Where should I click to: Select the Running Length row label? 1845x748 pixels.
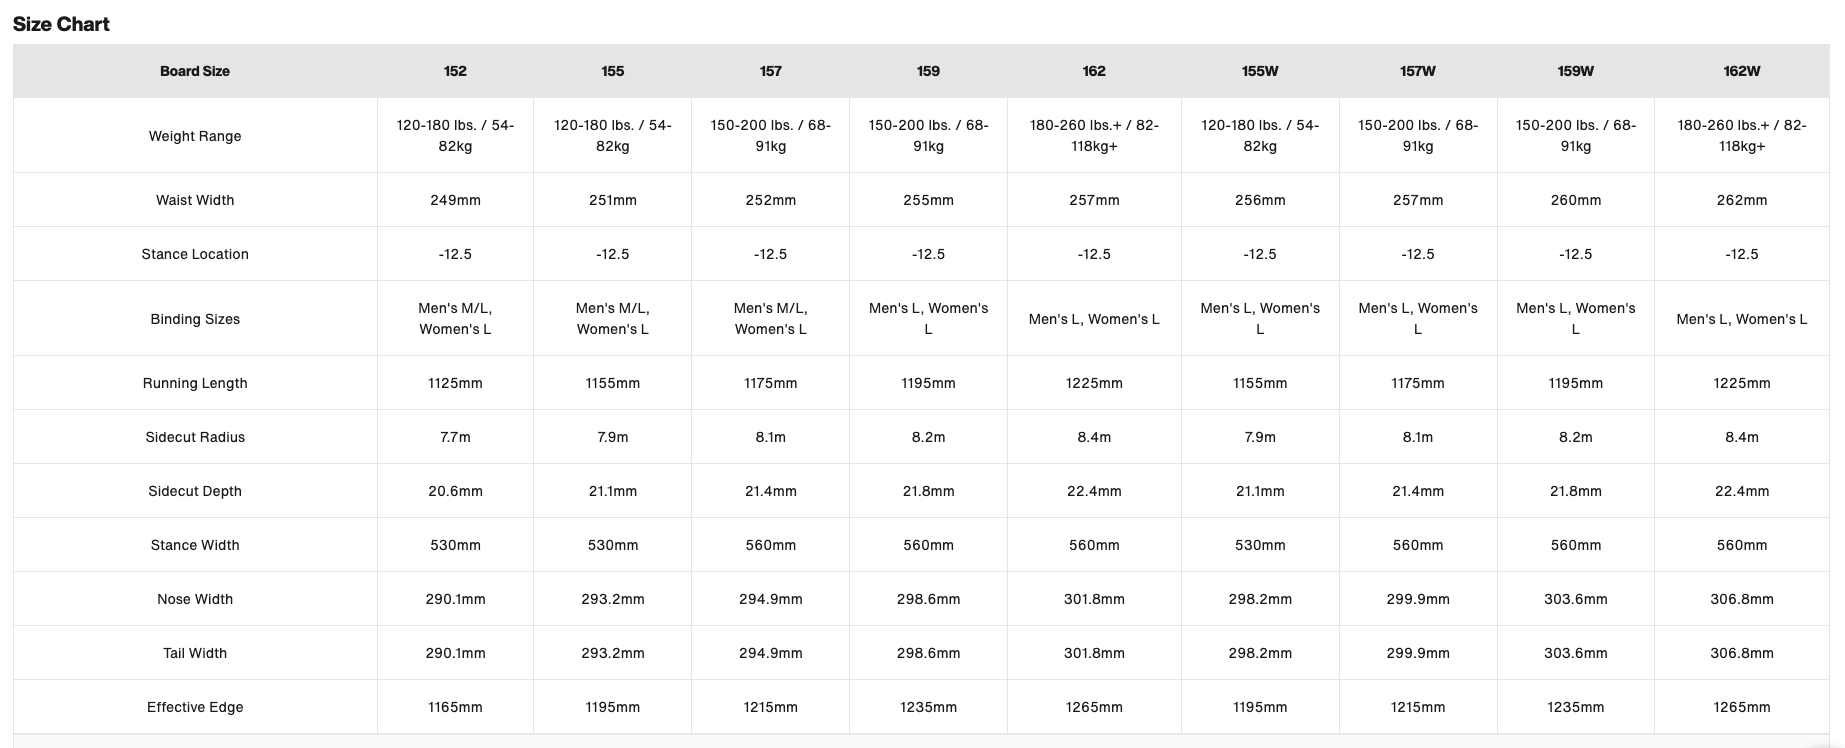click(x=195, y=383)
